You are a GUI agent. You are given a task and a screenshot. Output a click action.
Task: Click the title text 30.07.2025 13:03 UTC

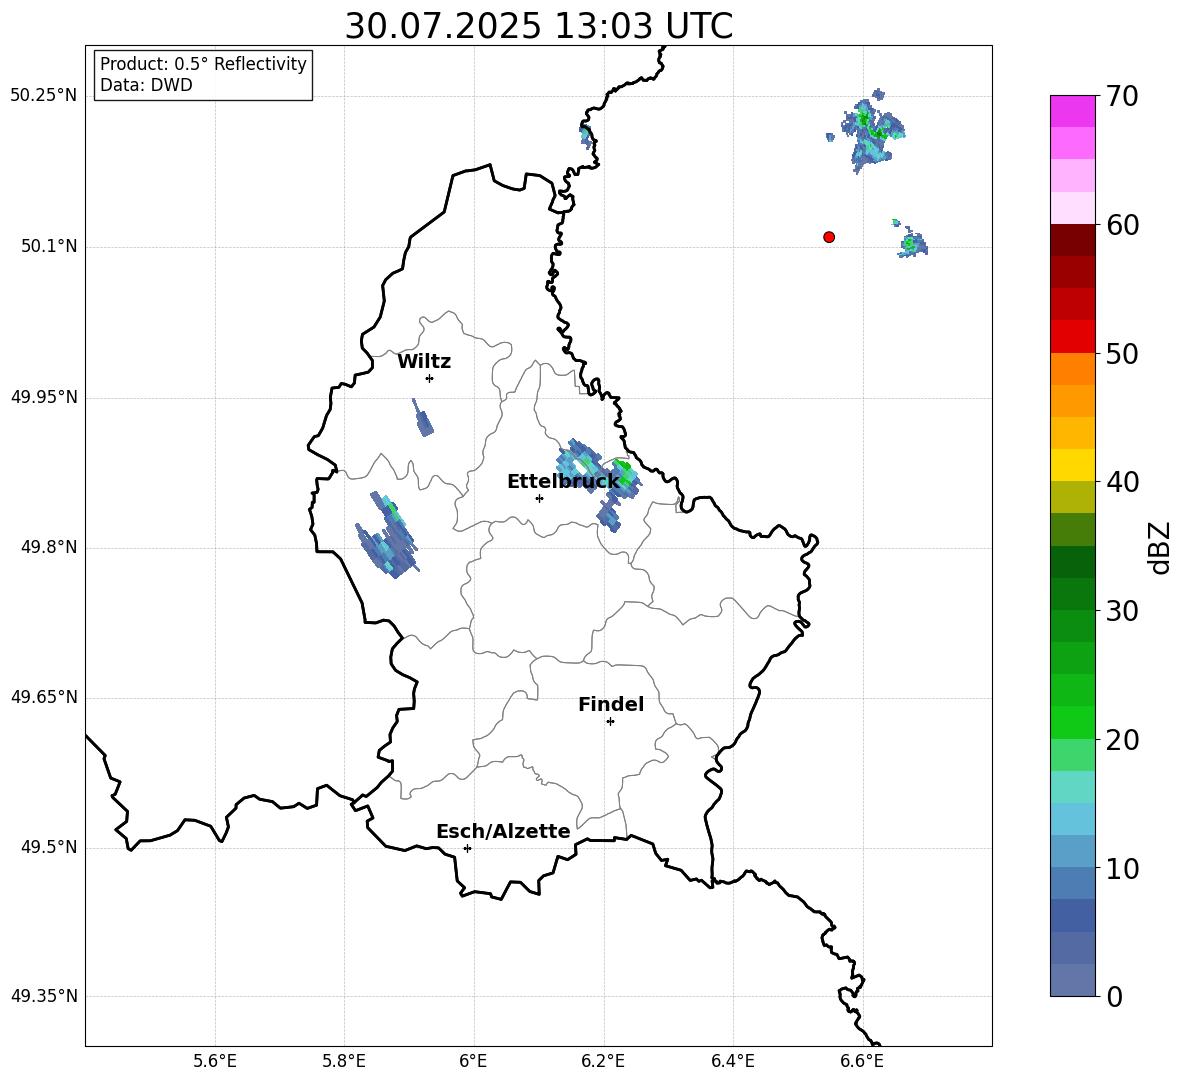point(538,26)
